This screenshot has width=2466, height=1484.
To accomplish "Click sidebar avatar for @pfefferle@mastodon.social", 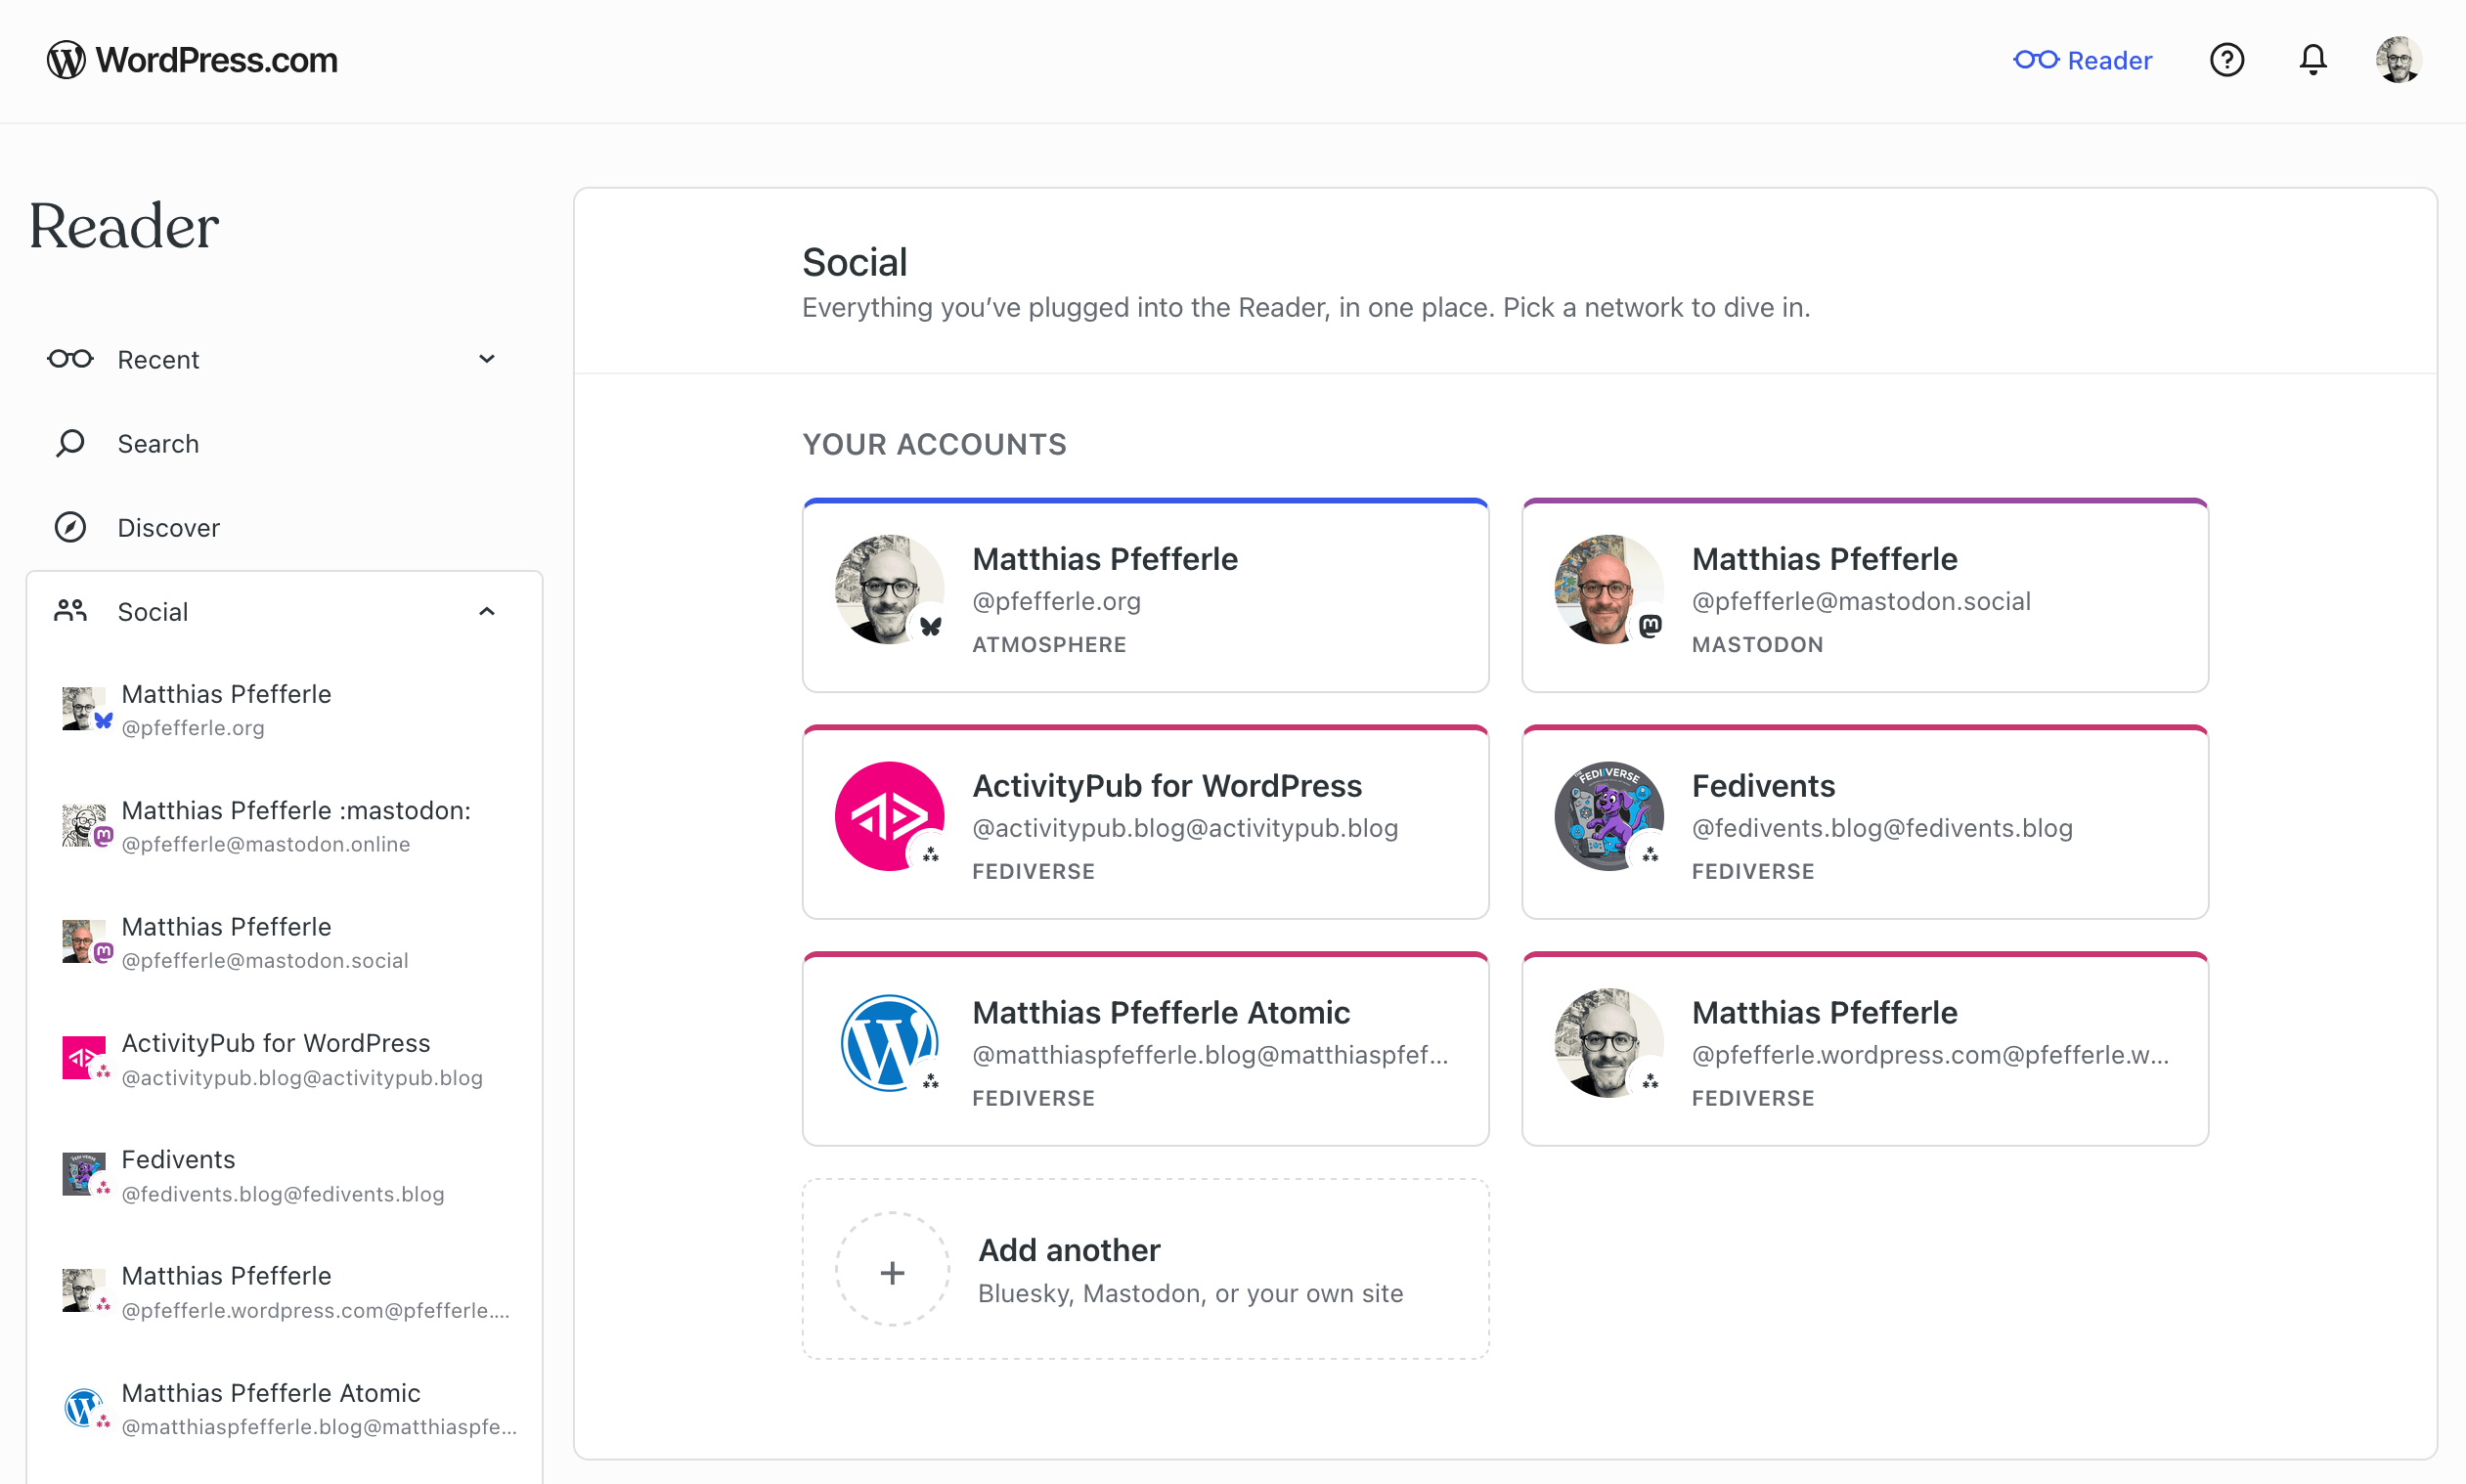I will (x=83, y=941).
